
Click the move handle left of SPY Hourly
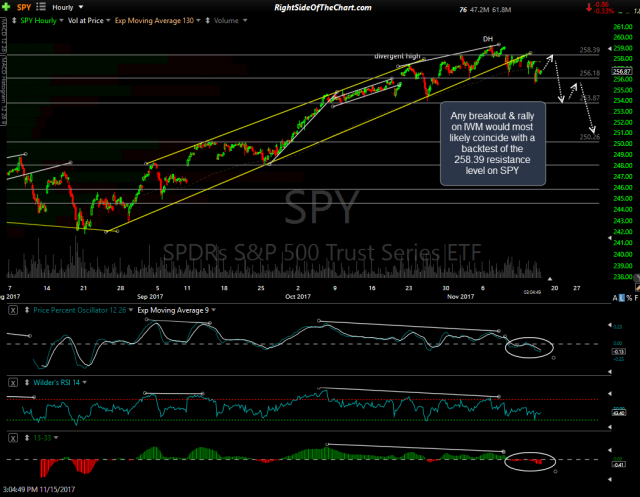(14, 20)
